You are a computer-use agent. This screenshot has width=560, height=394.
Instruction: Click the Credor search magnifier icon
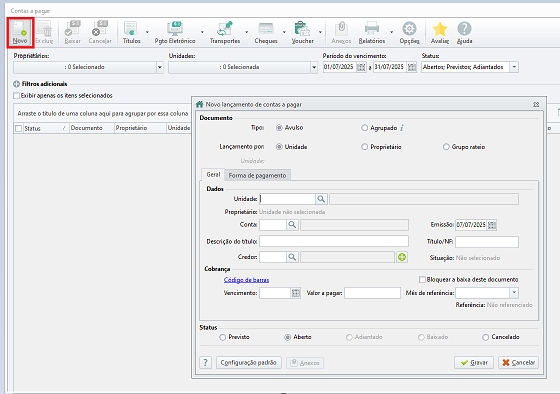pos(292,257)
